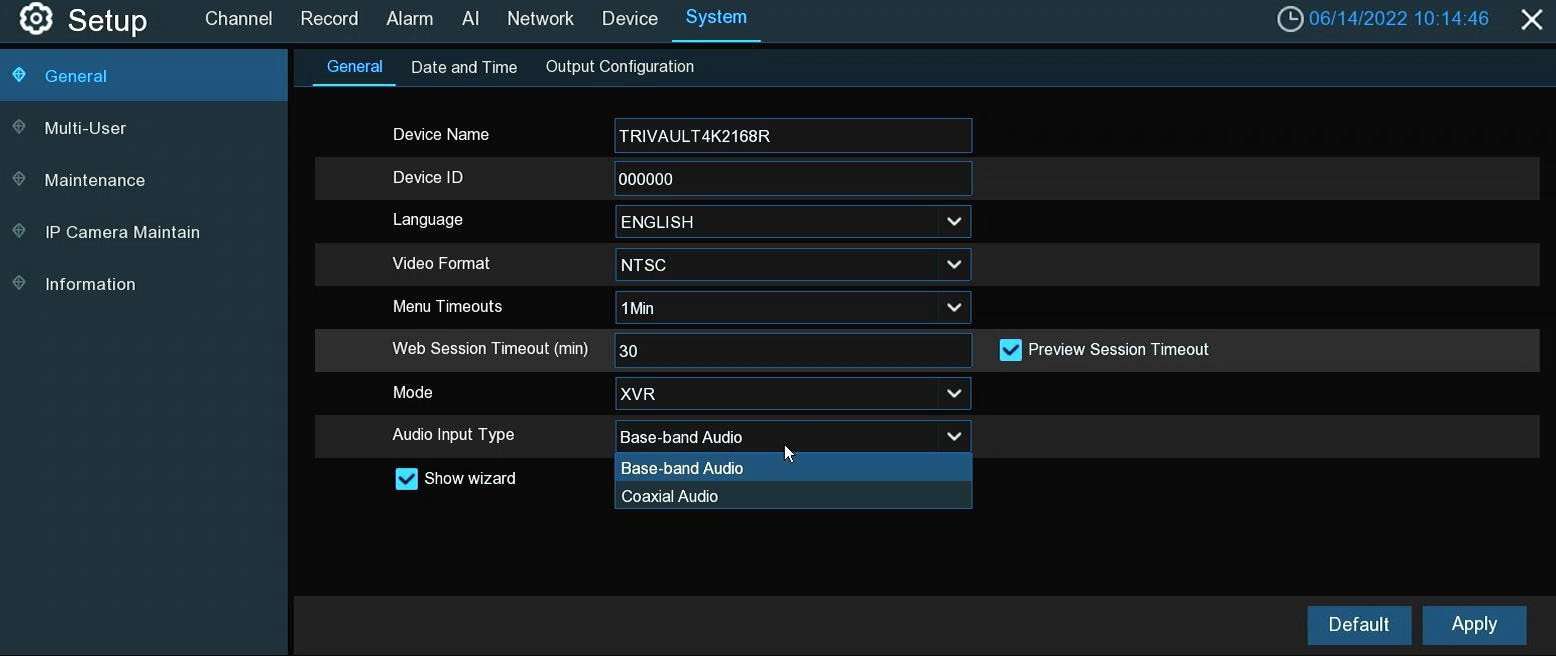The image size is (1556, 656).
Task: Switch to the Output Configuration tab
Action: (x=619, y=67)
